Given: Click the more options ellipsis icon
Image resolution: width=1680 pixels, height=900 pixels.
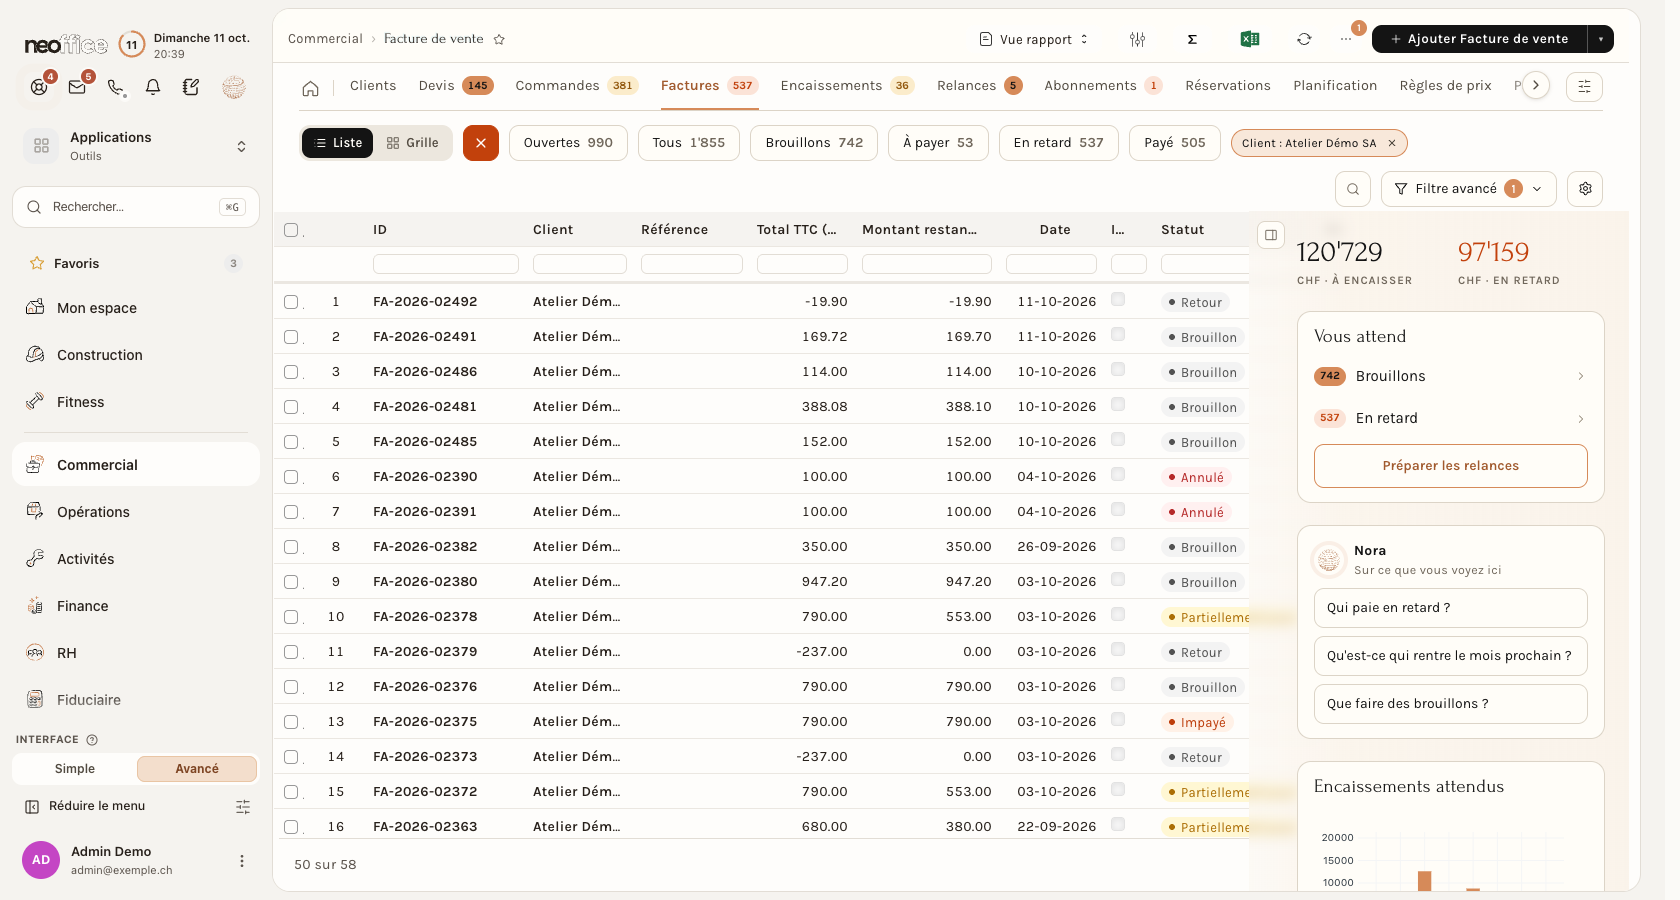Looking at the screenshot, I should click(1346, 39).
